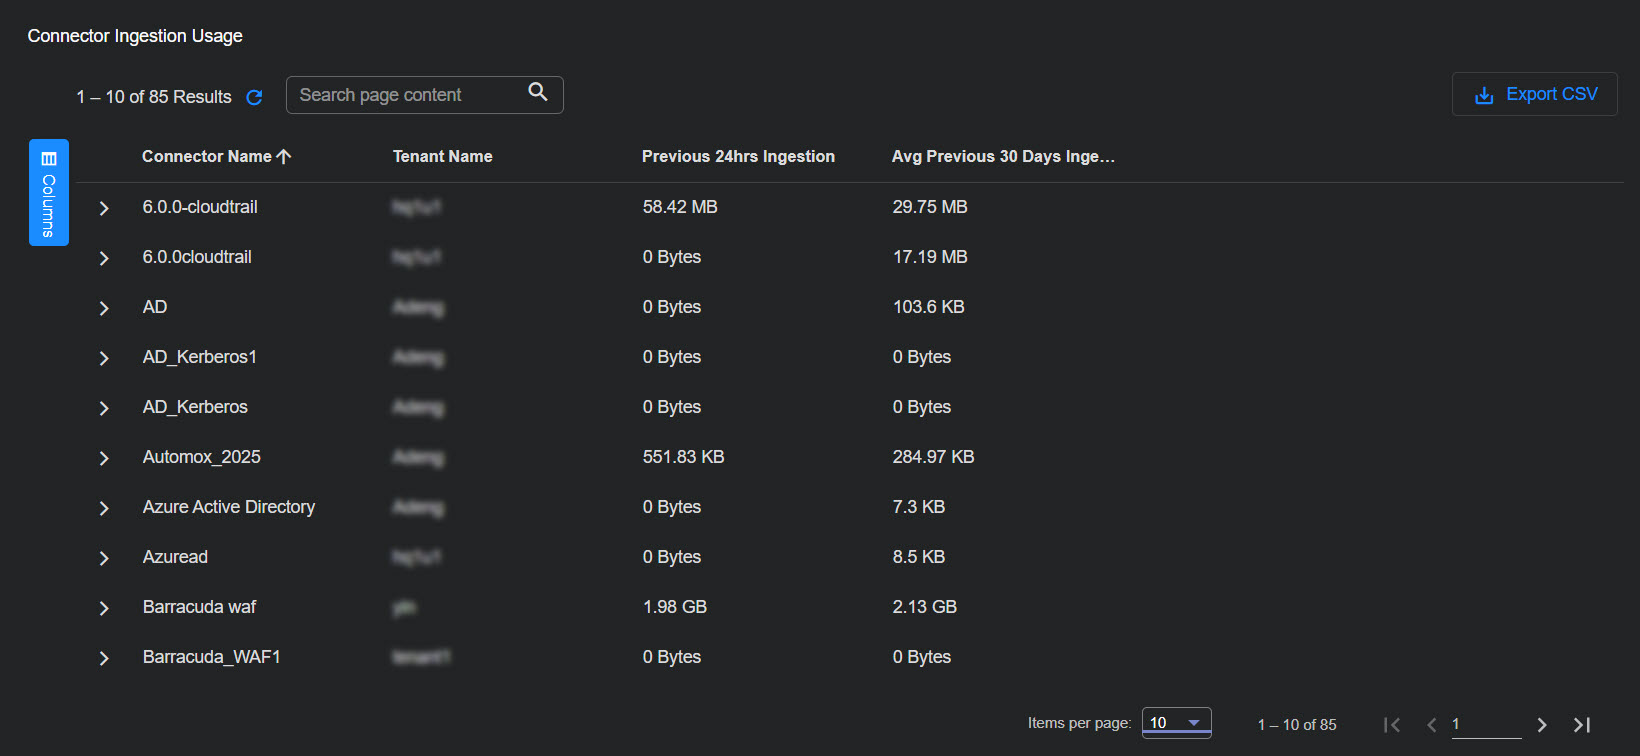Sort by Avg Previous 30 Days column
Screen dimensions: 1640x756
coord(1002,156)
